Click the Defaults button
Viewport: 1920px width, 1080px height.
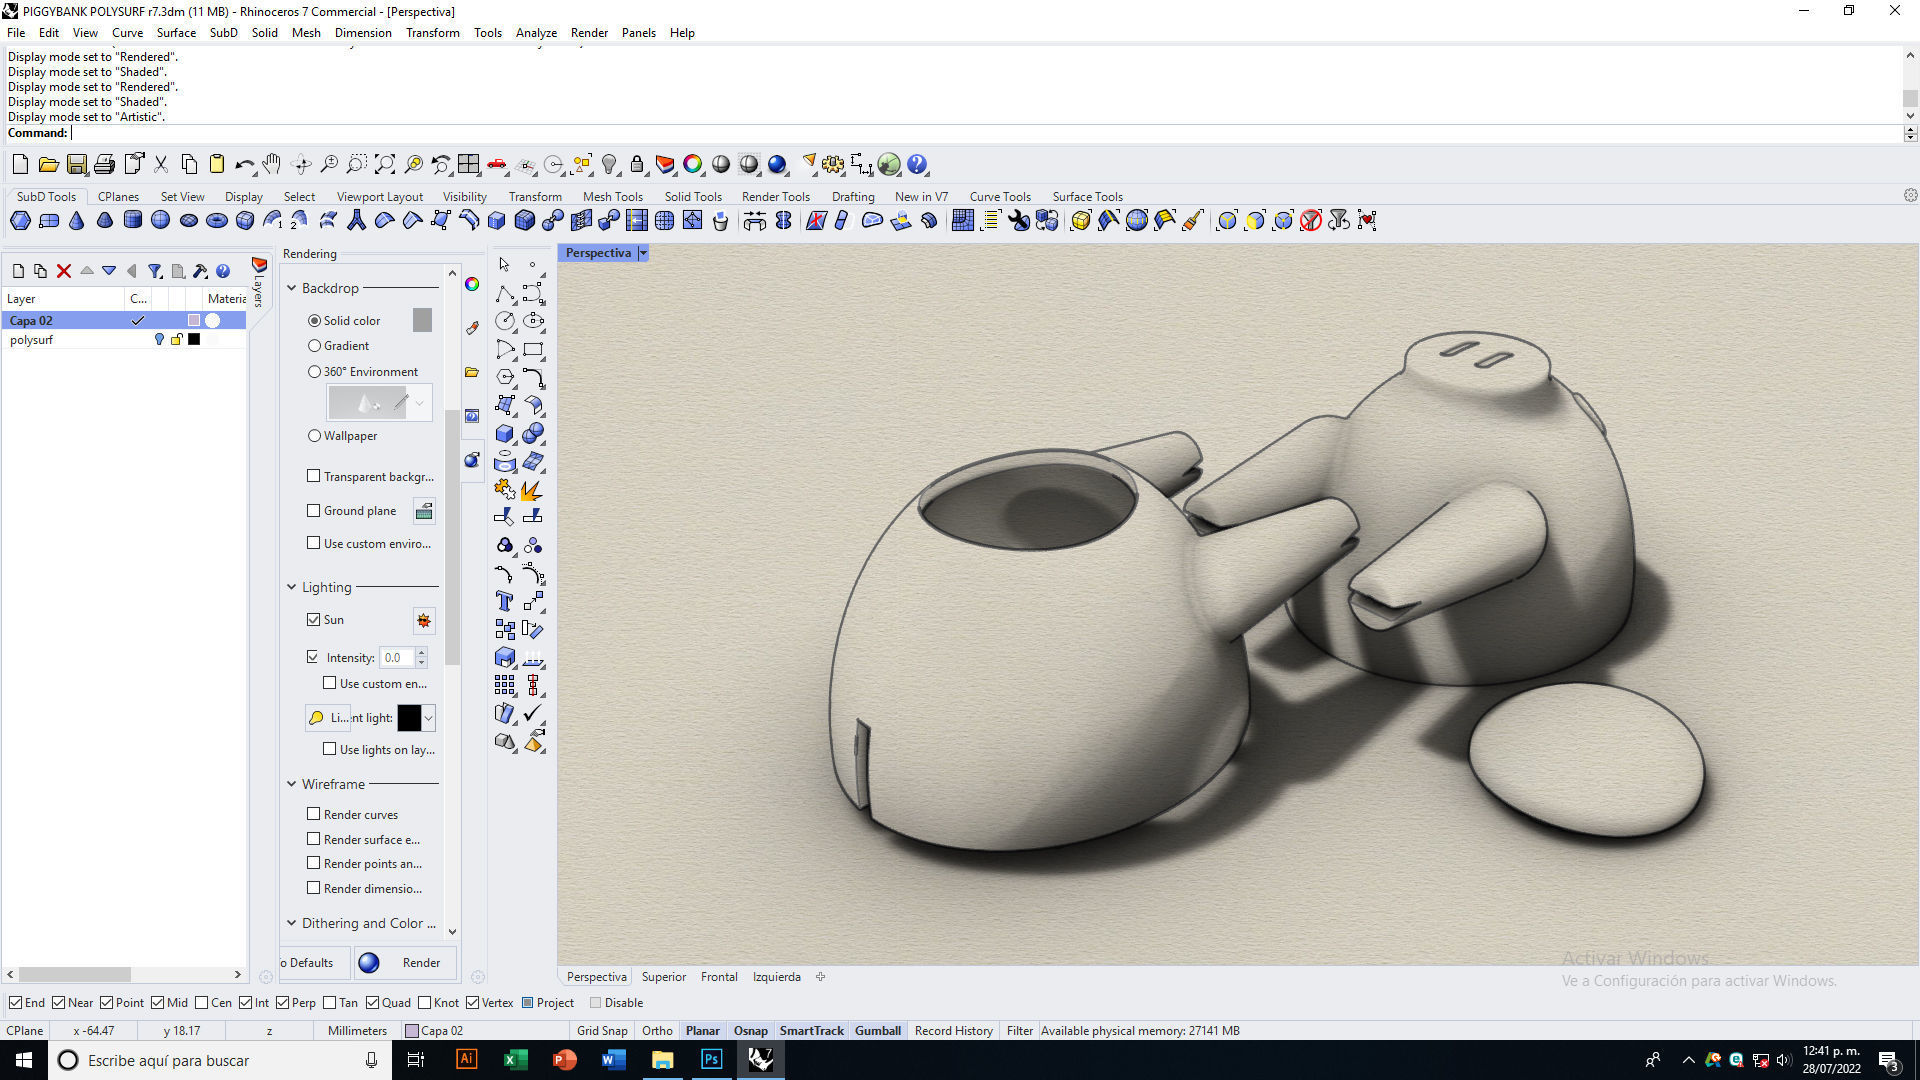[x=312, y=963]
